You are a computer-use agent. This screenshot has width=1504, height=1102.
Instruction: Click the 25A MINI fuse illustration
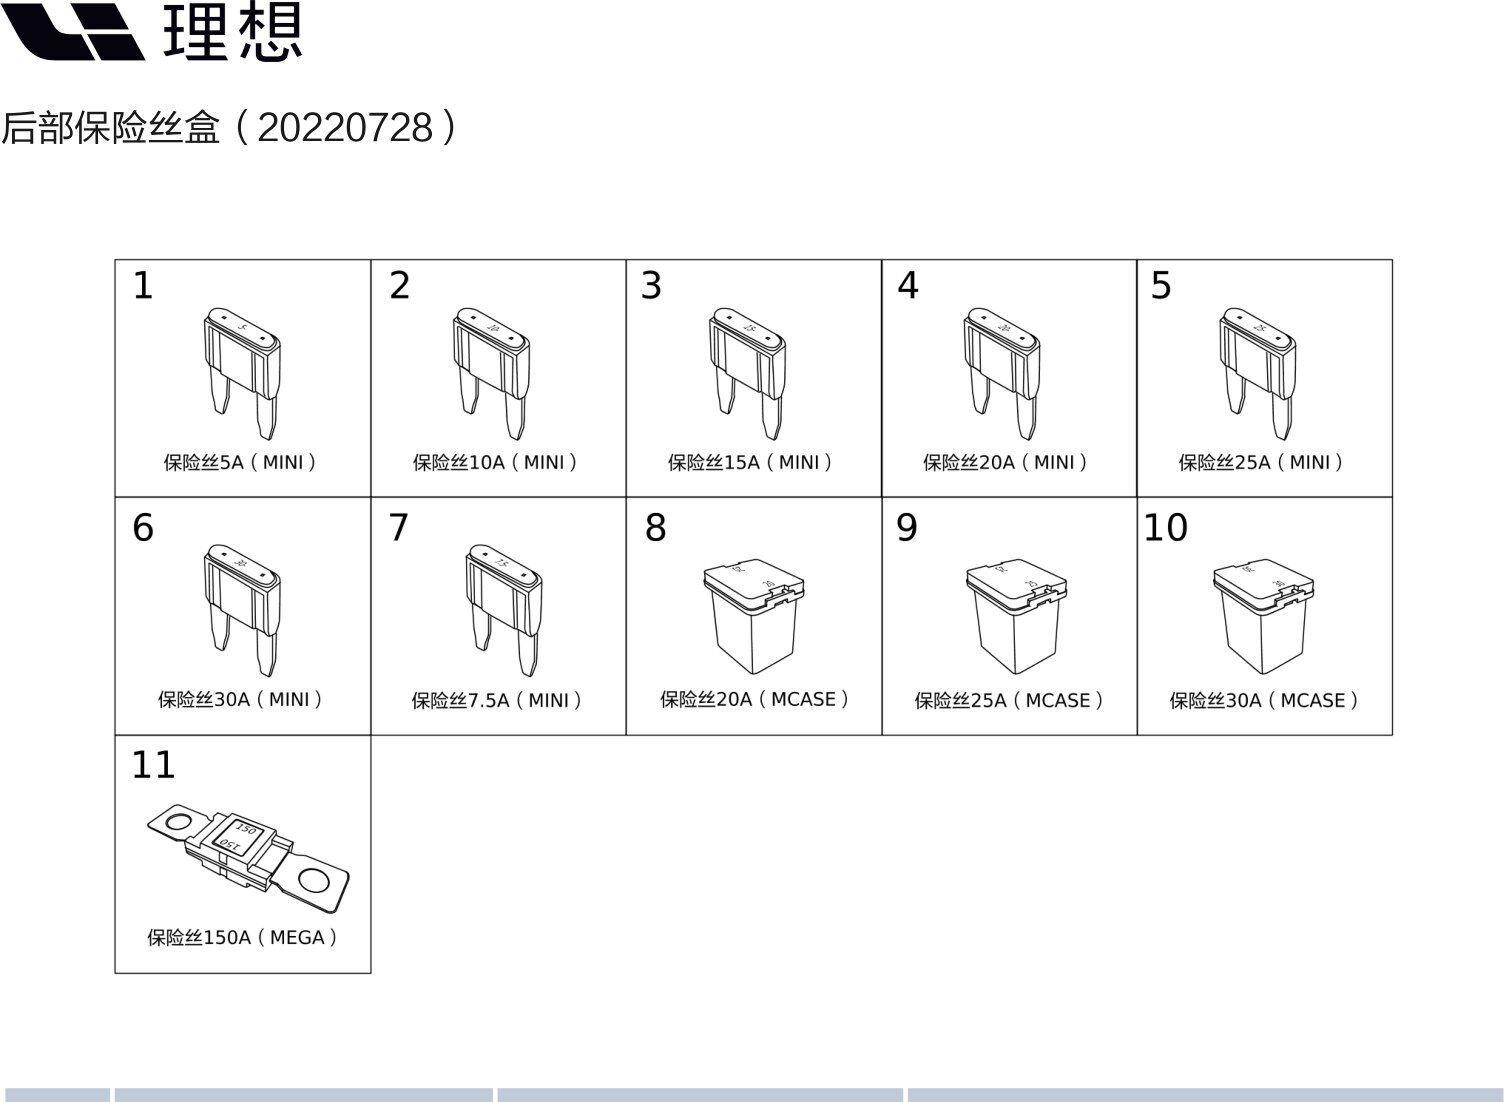pyautogui.click(x=1257, y=372)
